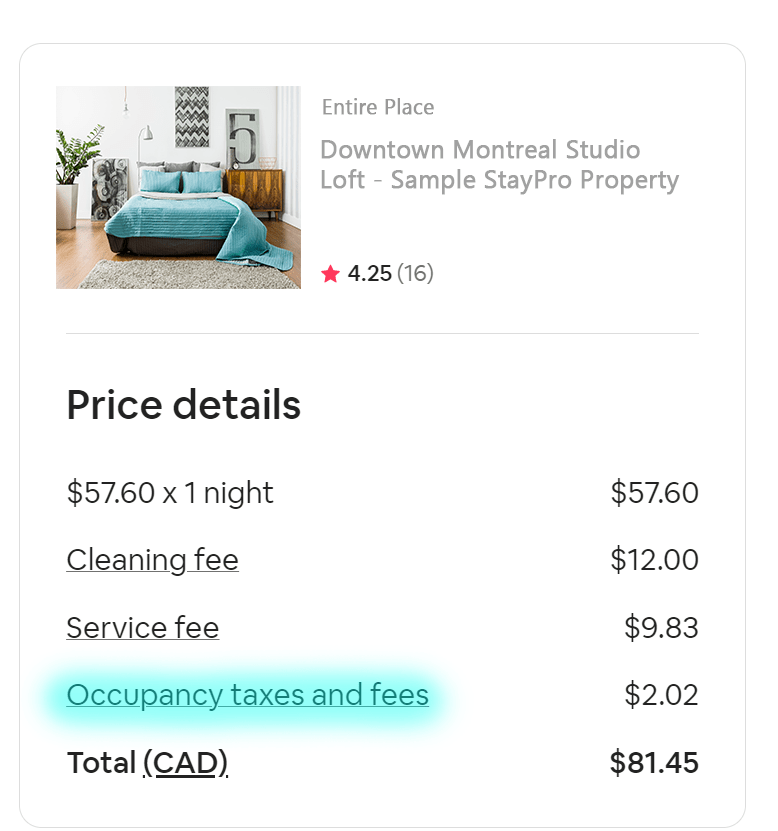
Task: Click the Price details heading
Action: pos(183,405)
